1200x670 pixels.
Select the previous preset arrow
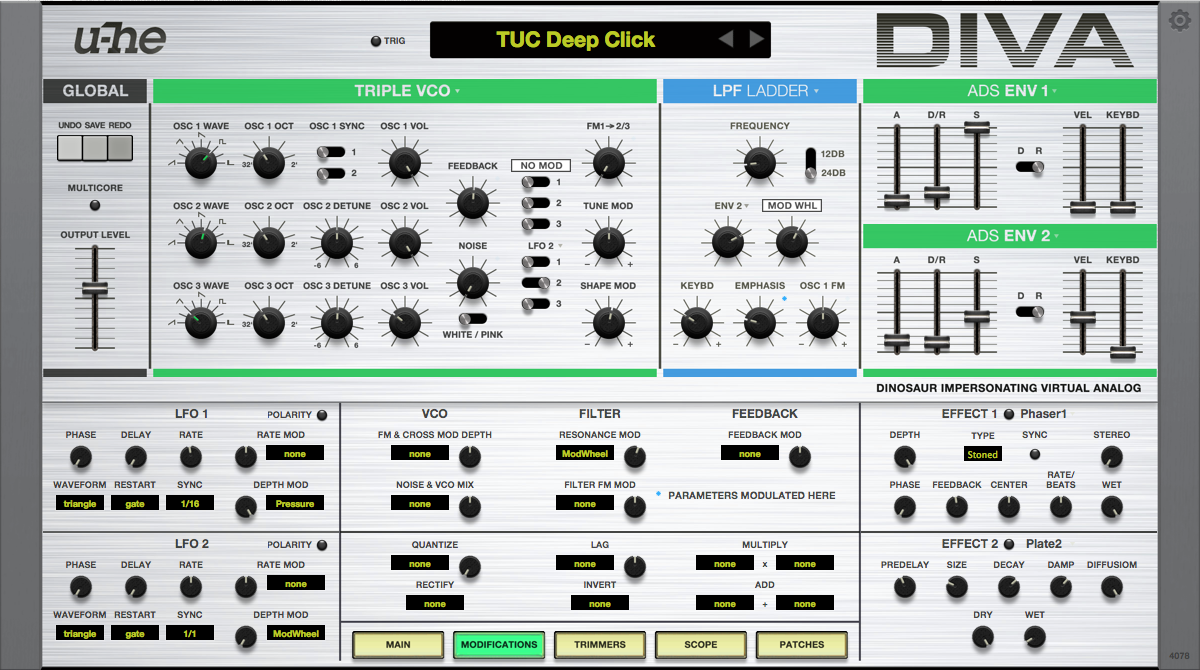pyautogui.click(x=726, y=40)
